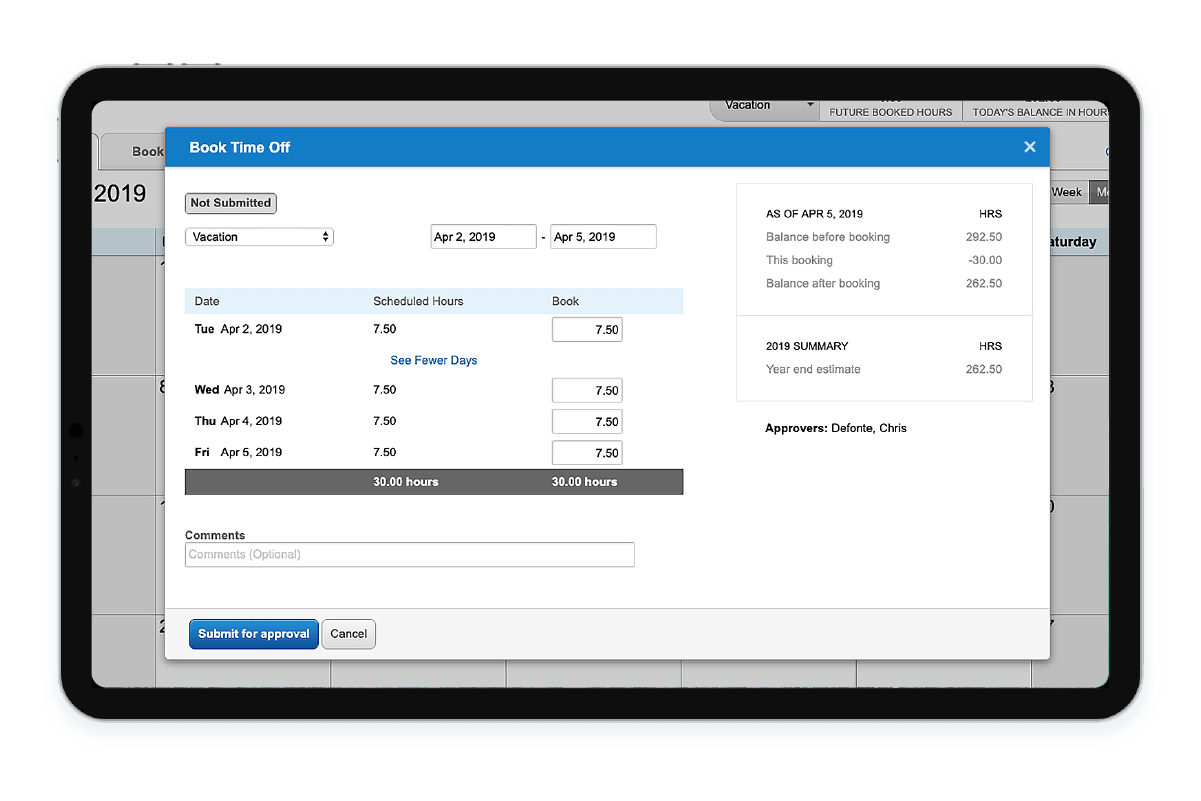The width and height of the screenshot is (1201, 801).
Task: Click scheduled hours 7.50 for Tue Apr 2
Action: pyautogui.click(x=385, y=329)
